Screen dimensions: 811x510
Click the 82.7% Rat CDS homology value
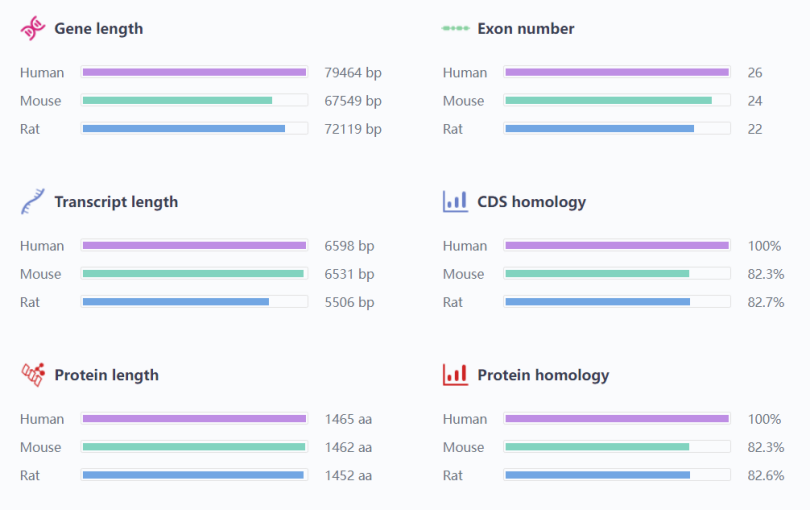tap(765, 302)
